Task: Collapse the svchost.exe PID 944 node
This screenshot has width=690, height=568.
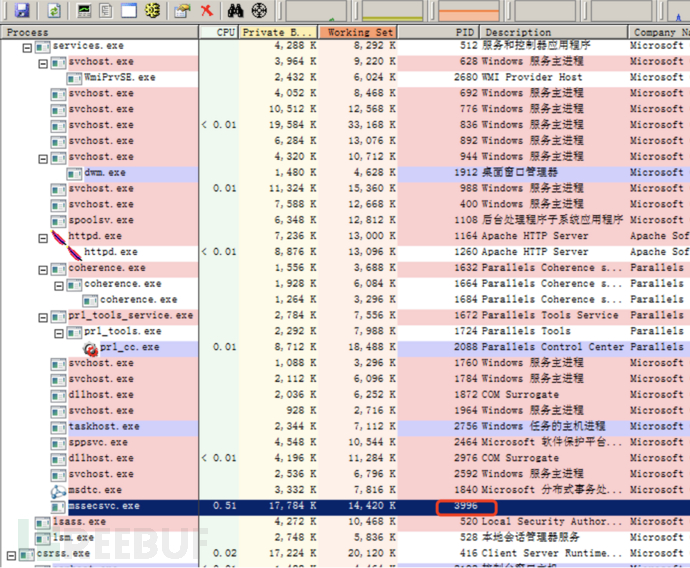Action: [43, 159]
